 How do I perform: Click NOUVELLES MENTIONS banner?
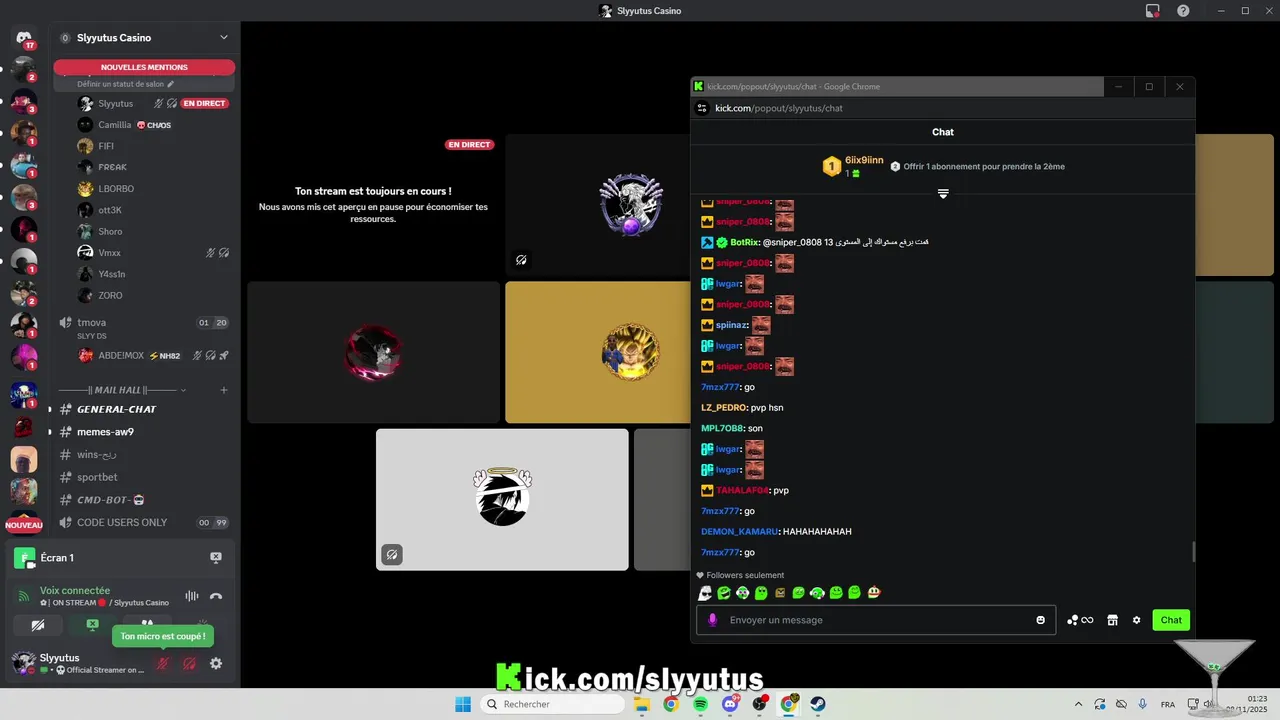(x=144, y=68)
